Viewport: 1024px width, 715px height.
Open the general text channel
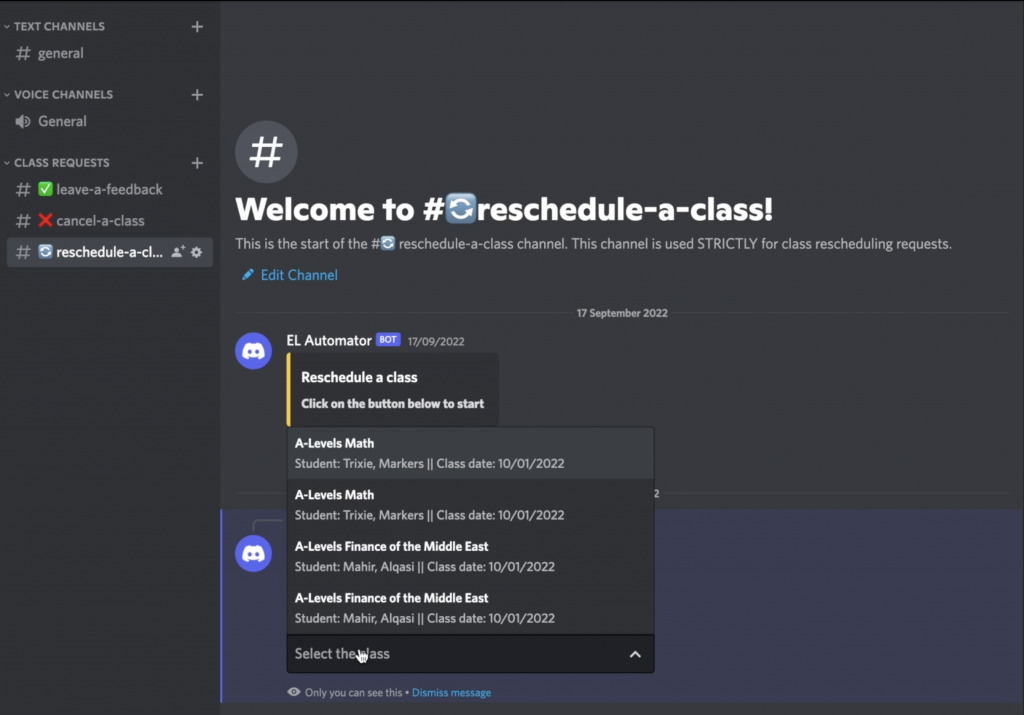tap(60, 53)
